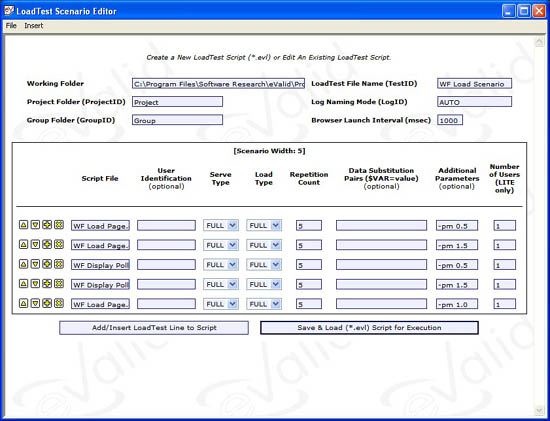This screenshot has height=421, width=550.
Task: Open Load Type dropdown for -pm 1.5 Load Page row
Action: [264, 245]
